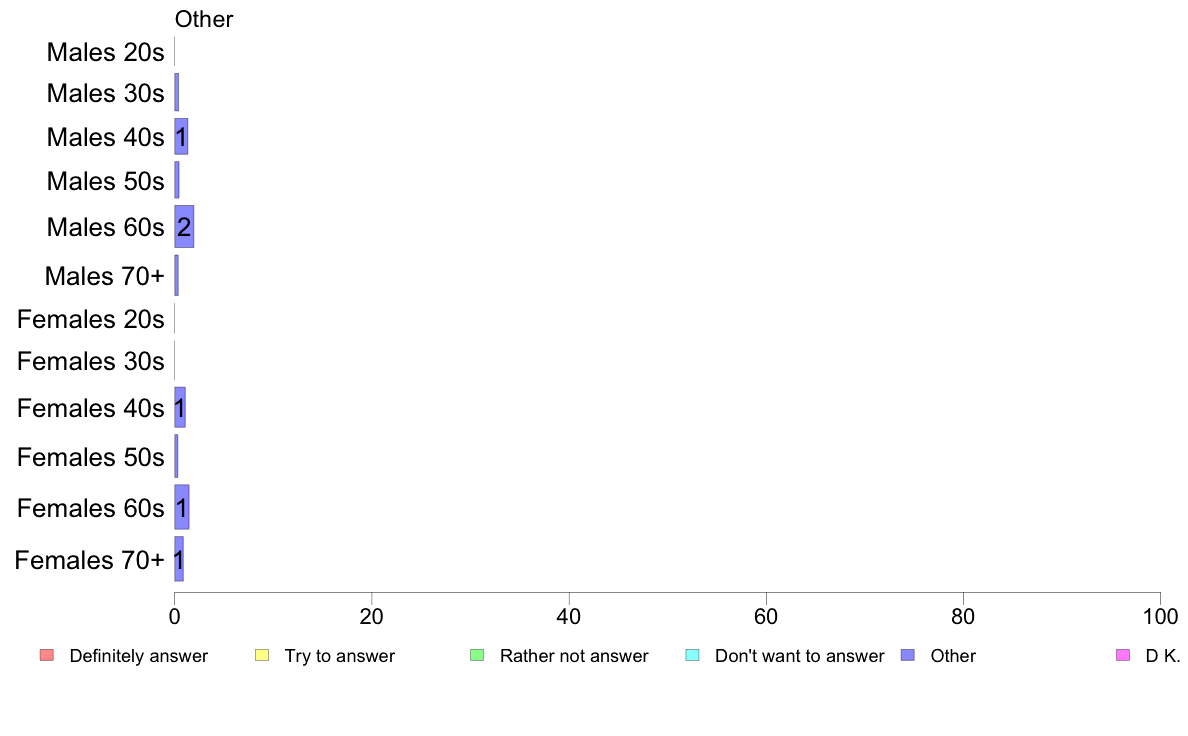Image resolution: width=1188 pixels, height=736 pixels.
Task: Click the green Rather not answer swatch
Action: click(x=477, y=655)
